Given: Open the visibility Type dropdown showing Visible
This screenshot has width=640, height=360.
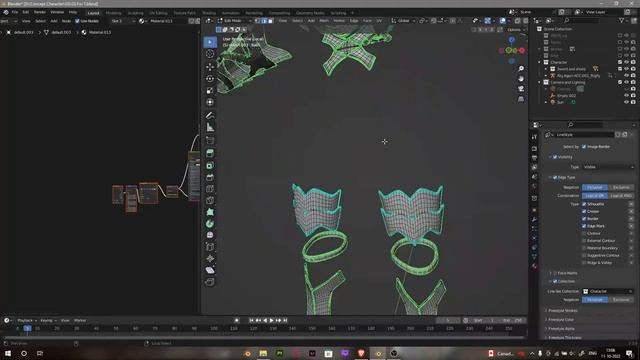Looking at the screenshot, I should point(608,167).
